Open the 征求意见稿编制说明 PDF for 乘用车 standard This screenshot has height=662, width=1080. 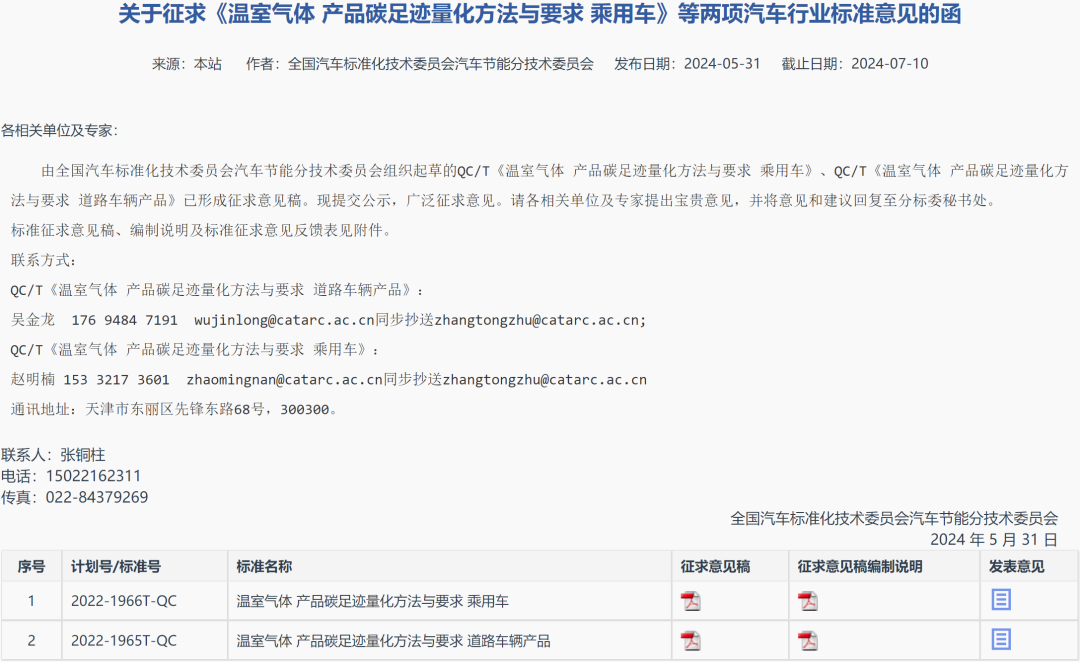808,601
